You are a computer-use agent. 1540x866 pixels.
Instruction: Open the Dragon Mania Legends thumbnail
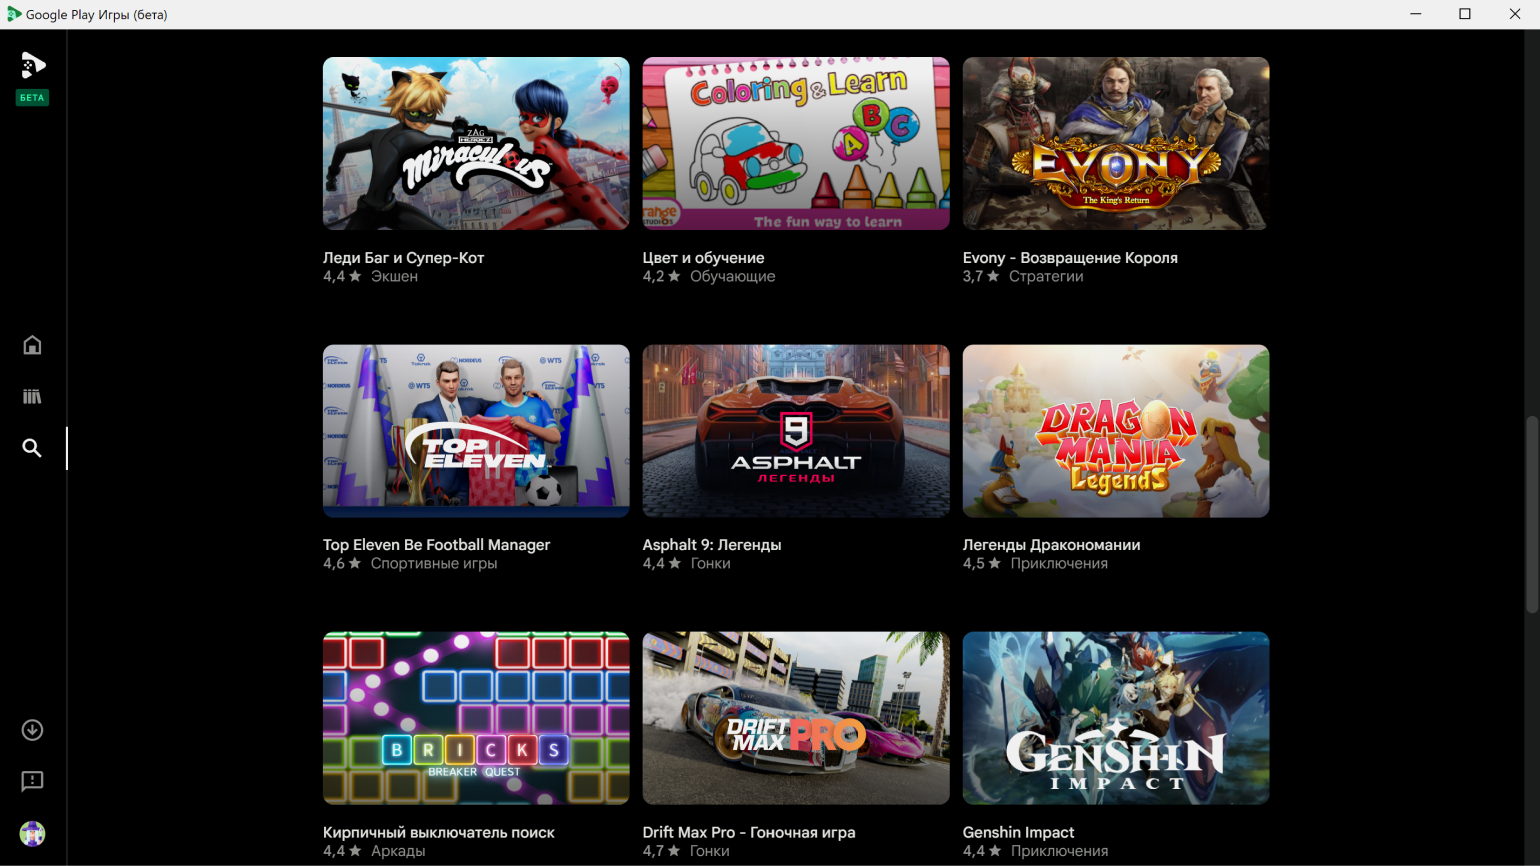tap(1116, 431)
